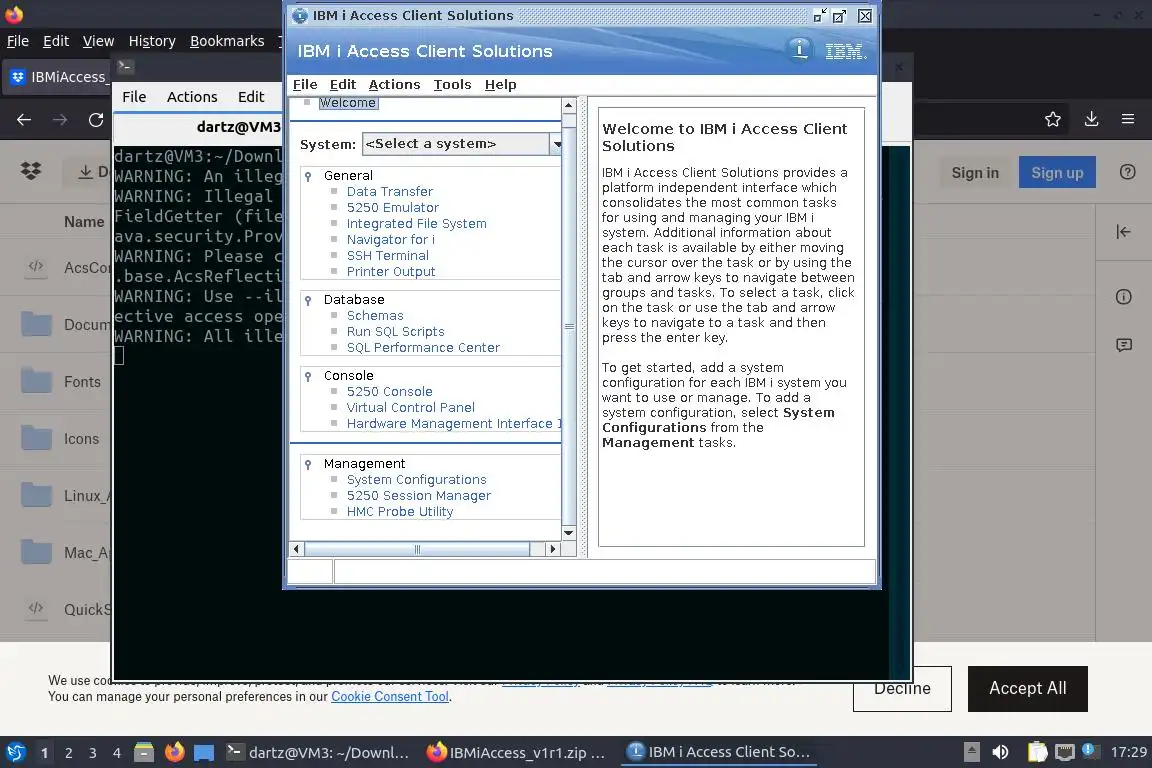
Task: Start the SSH Terminal task
Action: pos(388,256)
